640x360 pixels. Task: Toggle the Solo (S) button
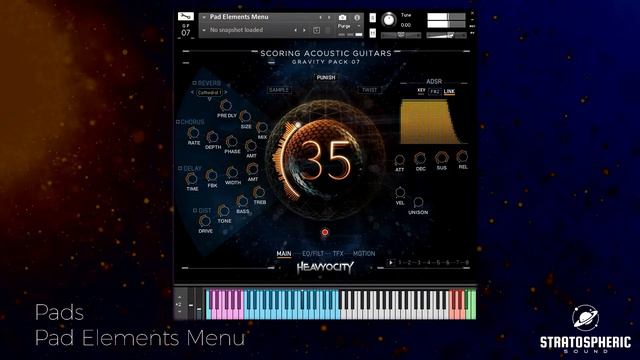point(373,18)
